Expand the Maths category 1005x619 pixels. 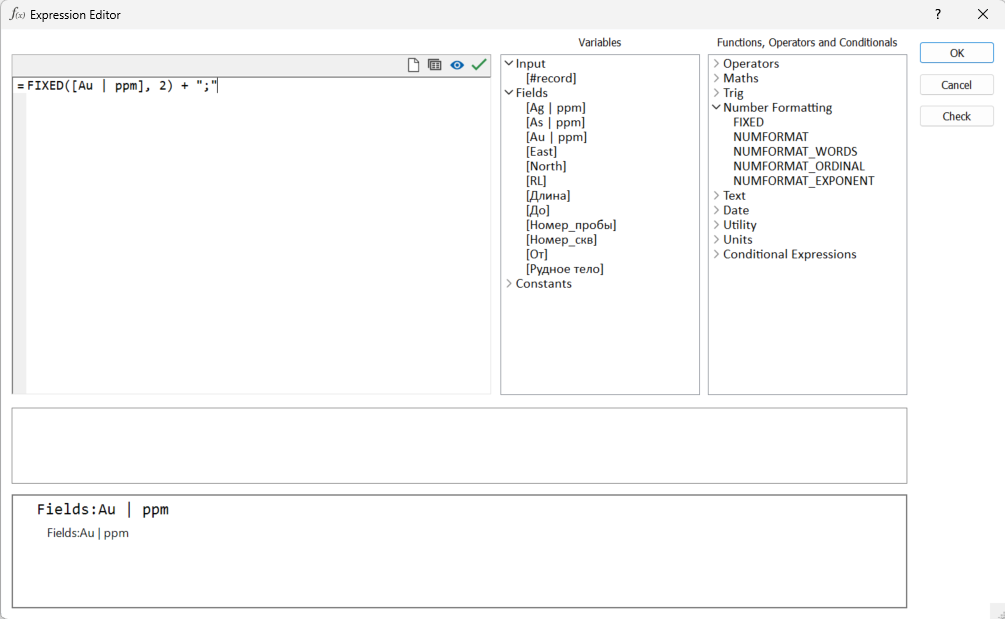coord(716,78)
